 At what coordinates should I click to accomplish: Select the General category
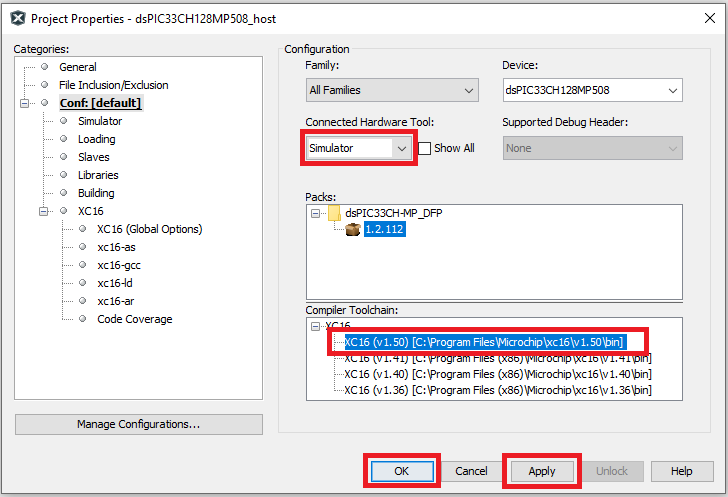(x=78, y=67)
